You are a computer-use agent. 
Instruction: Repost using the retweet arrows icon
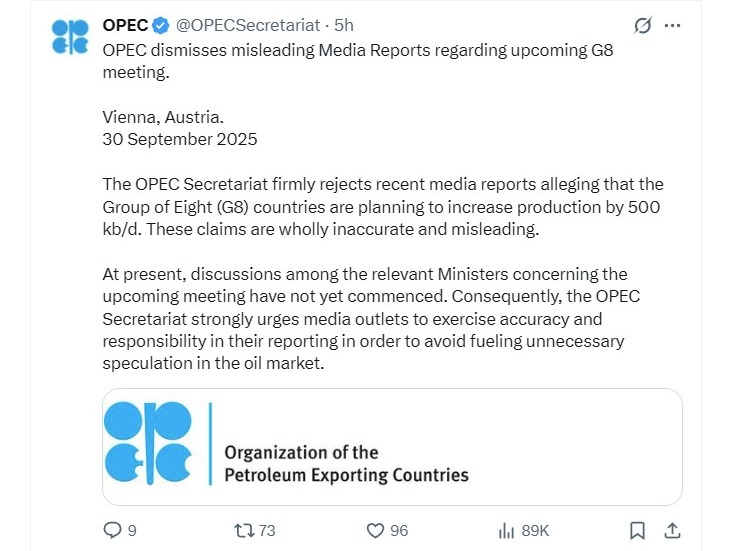click(243, 530)
